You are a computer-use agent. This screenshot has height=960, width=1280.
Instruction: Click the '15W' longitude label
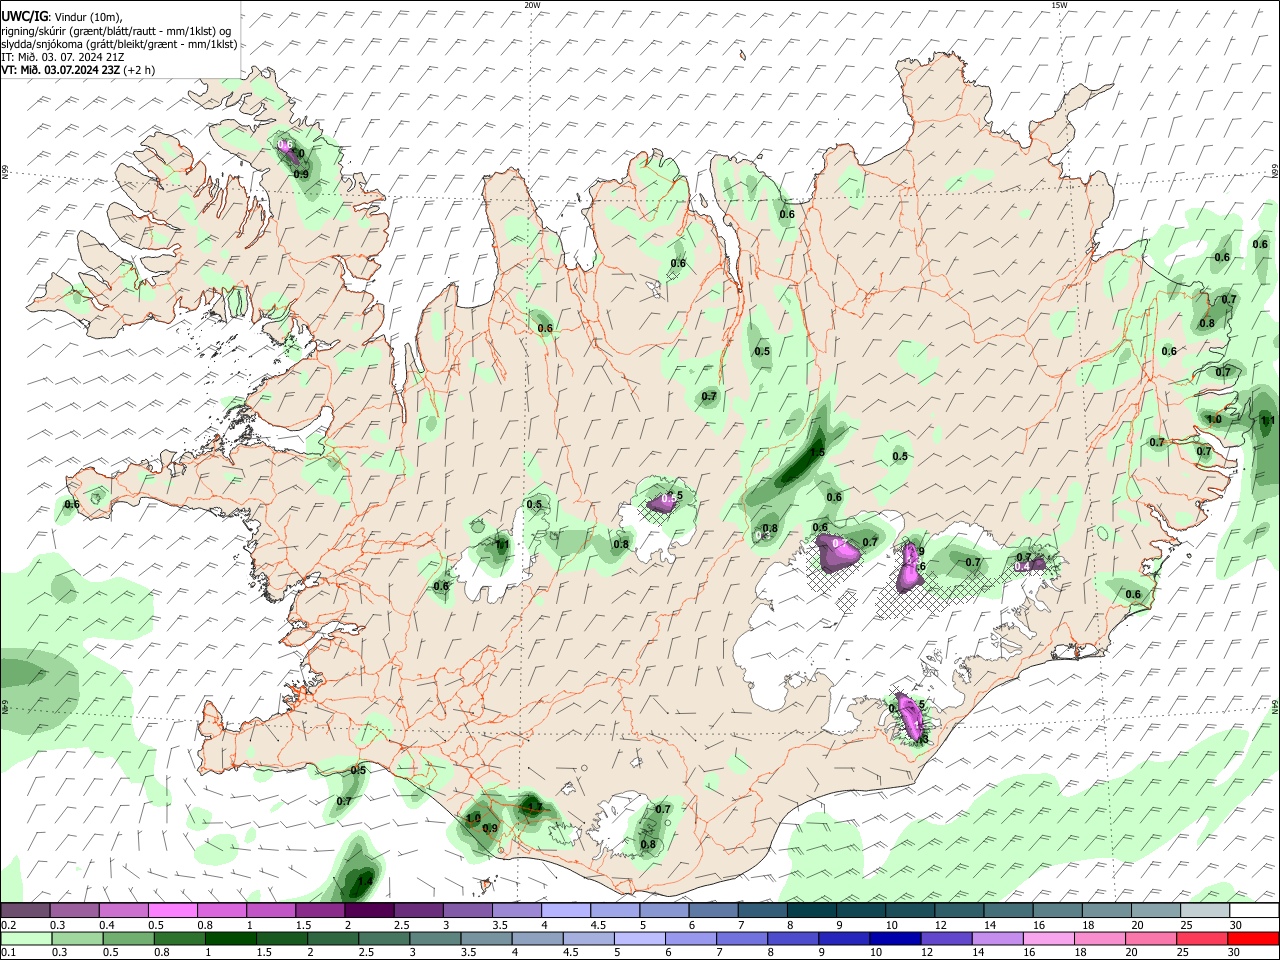1059,5
